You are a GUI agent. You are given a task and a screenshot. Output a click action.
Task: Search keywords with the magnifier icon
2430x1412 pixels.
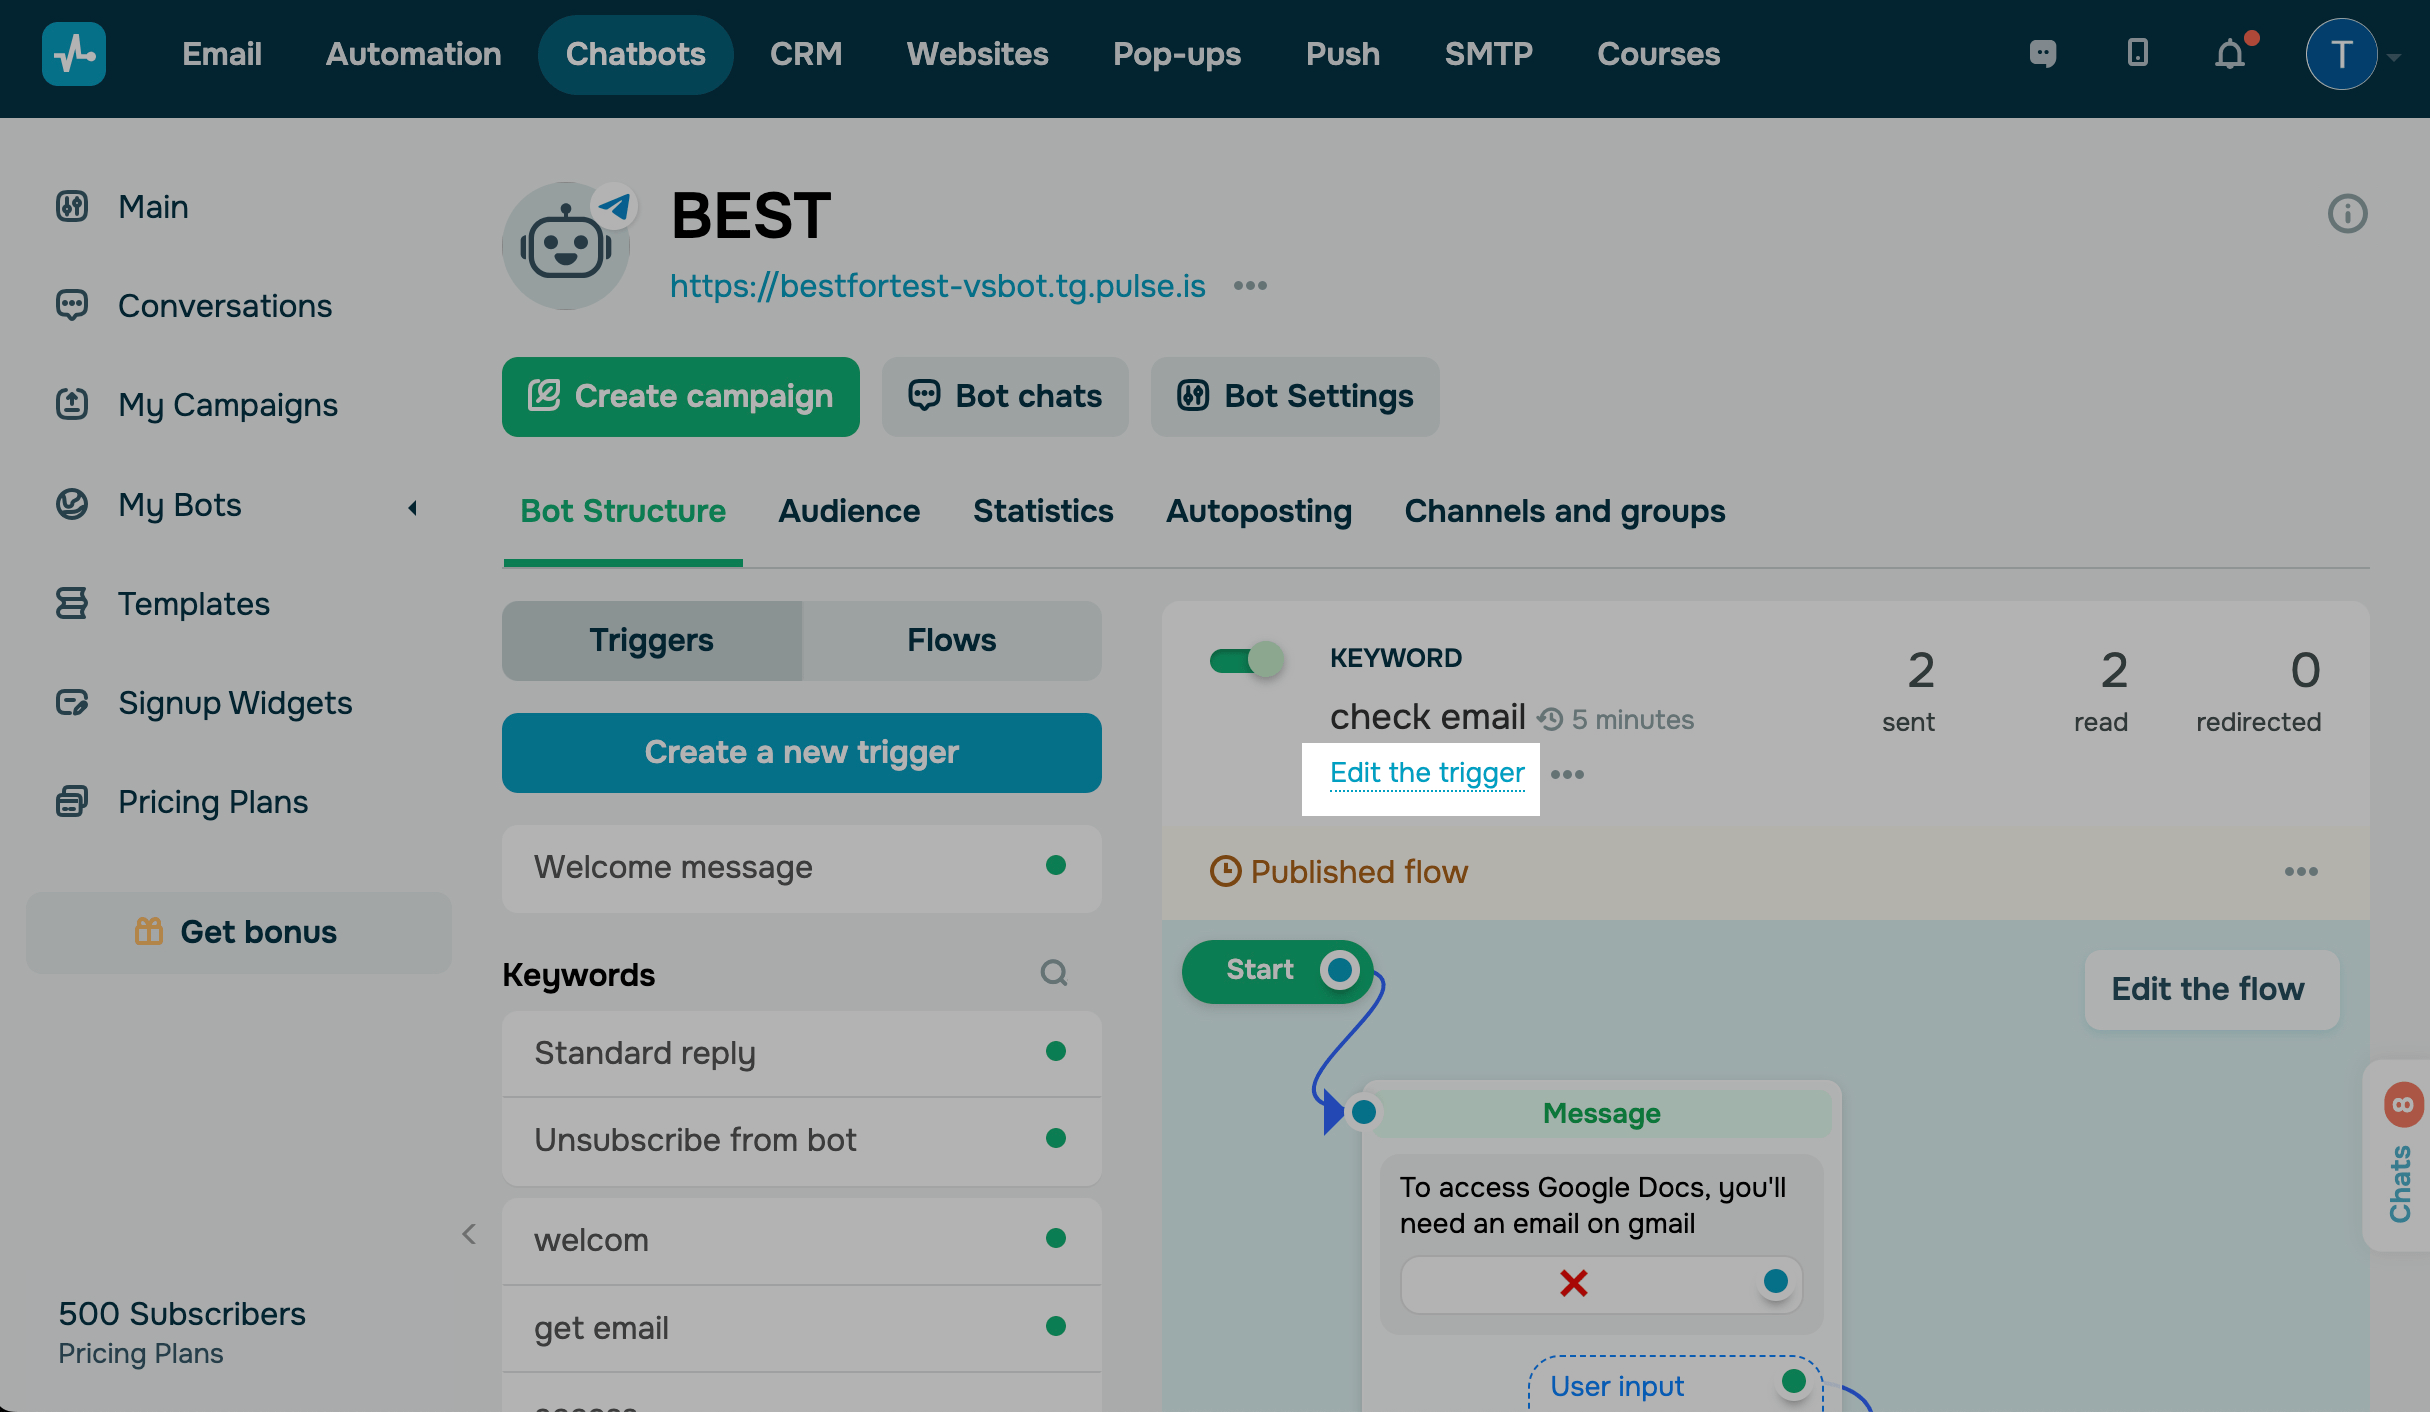click(x=1054, y=973)
